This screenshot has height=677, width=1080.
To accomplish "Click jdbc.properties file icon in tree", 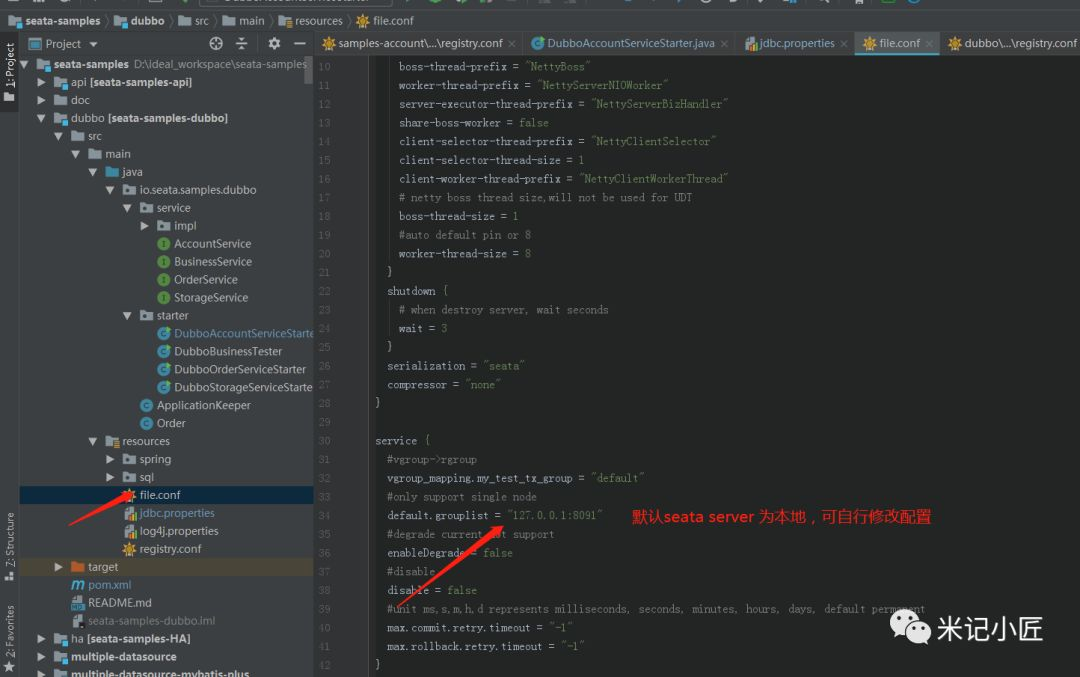I will click(x=129, y=513).
